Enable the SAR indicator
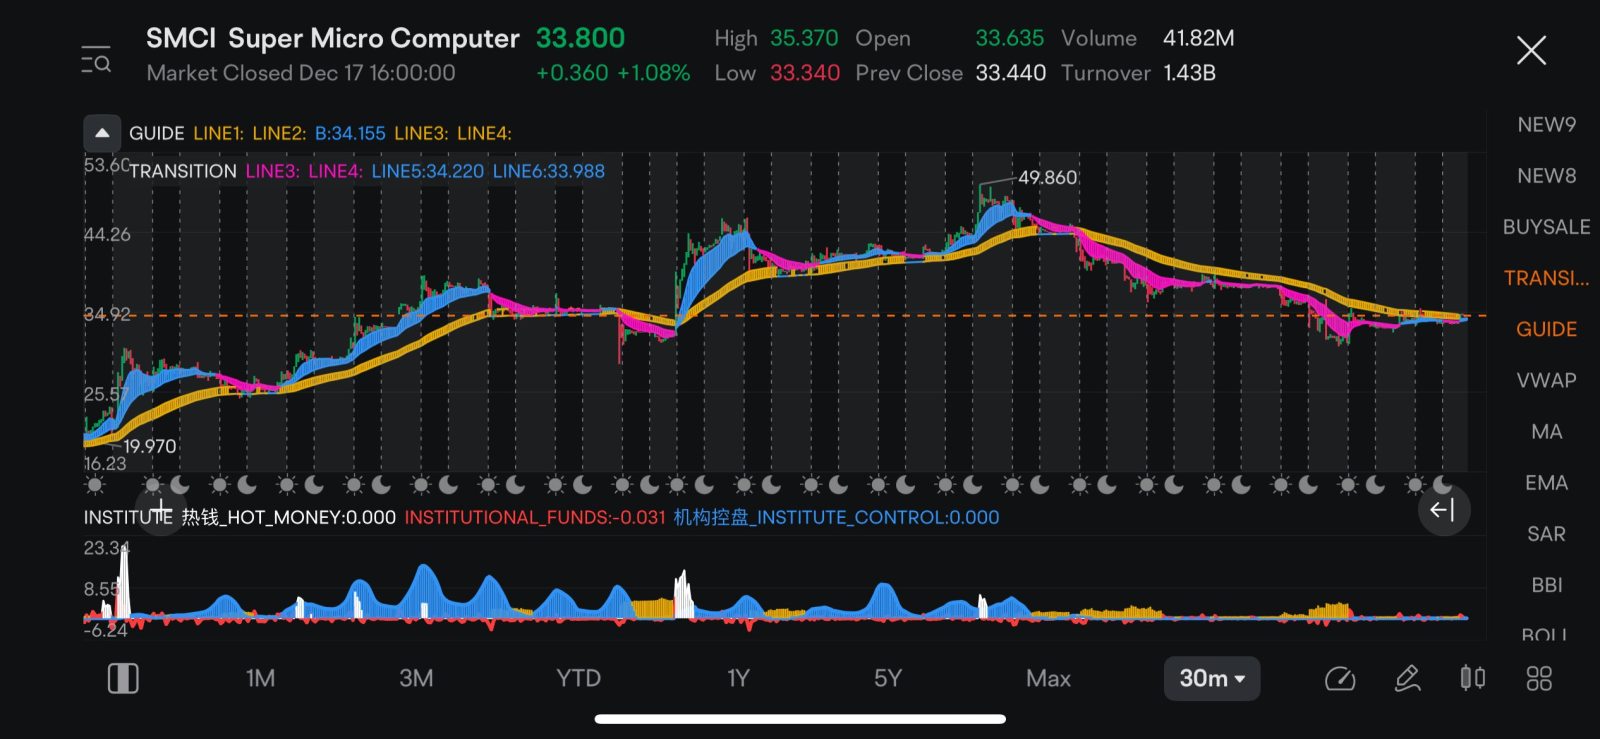The image size is (1600, 739). (x=1546, y=534)
